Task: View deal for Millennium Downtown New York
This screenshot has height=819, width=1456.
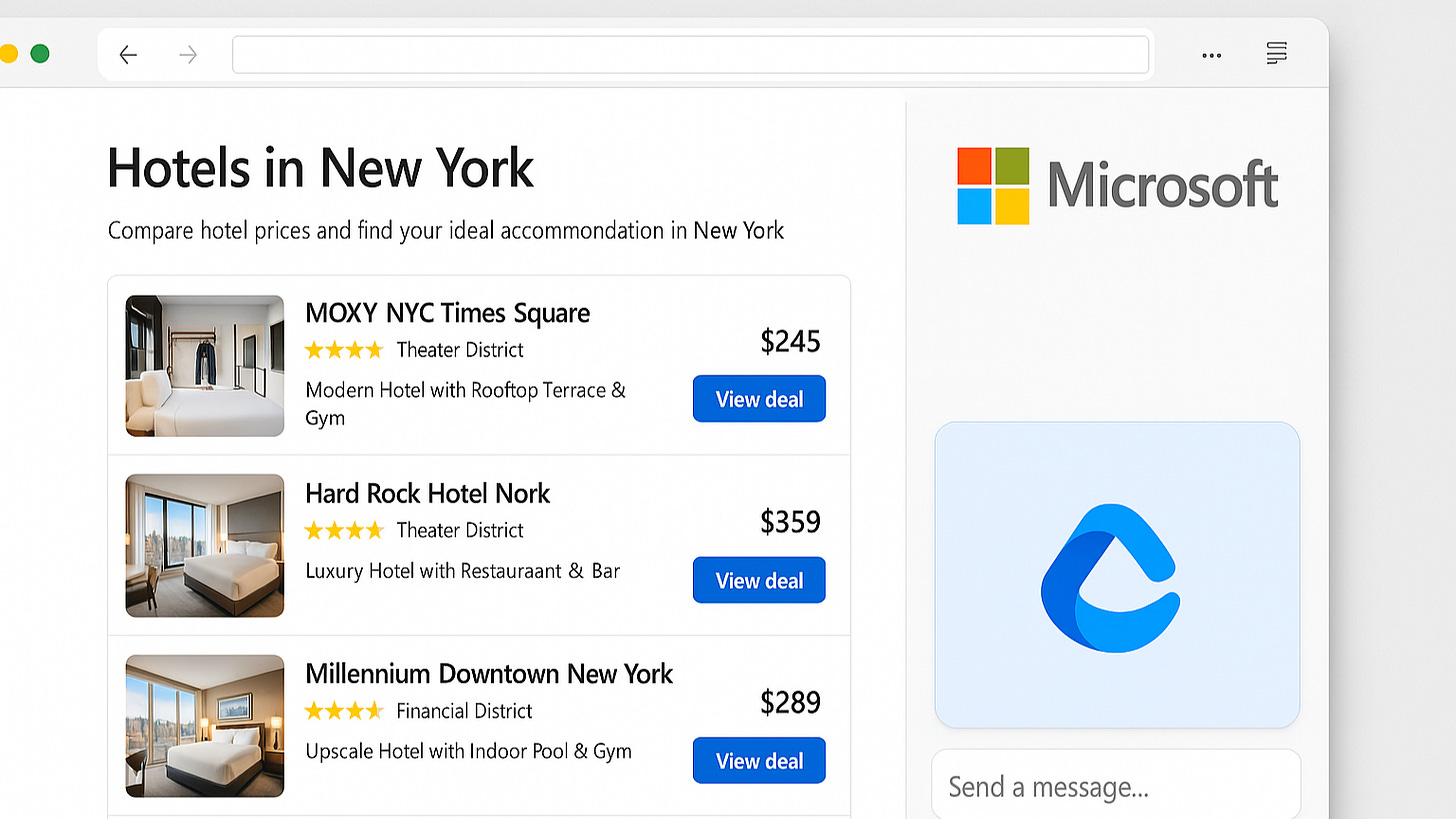Action: pos(759,761)
